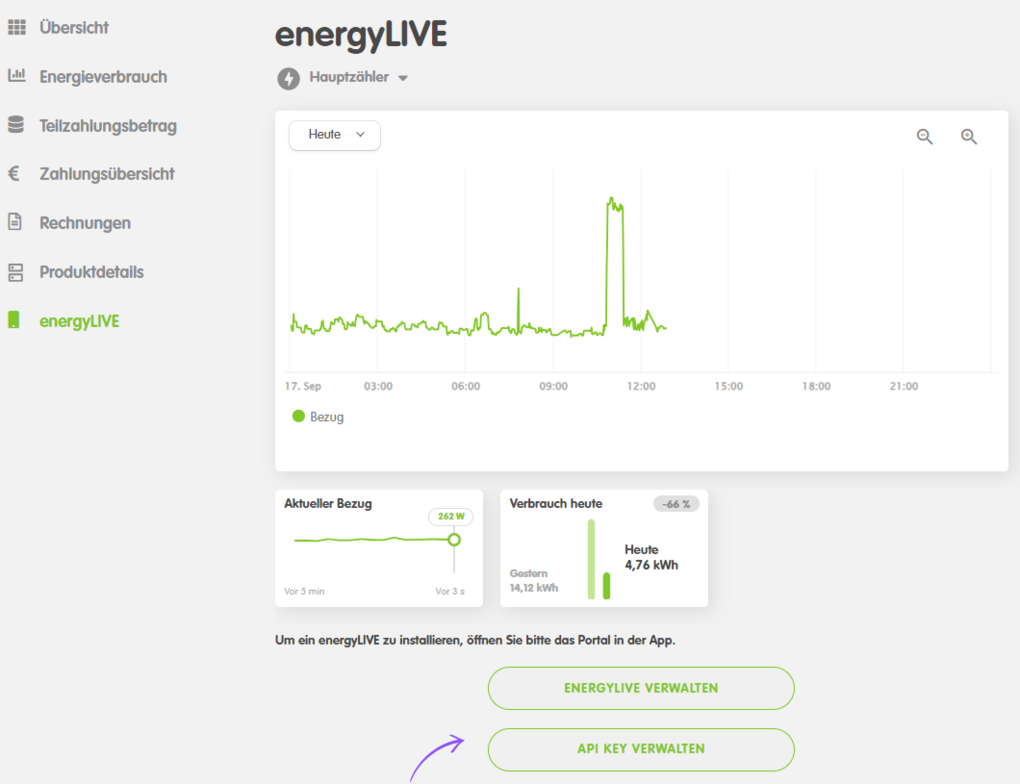Click the consumption peak near 11:00 in chart
The height and width of the screenshot is (784, 1020).
(x=615, y=203)
